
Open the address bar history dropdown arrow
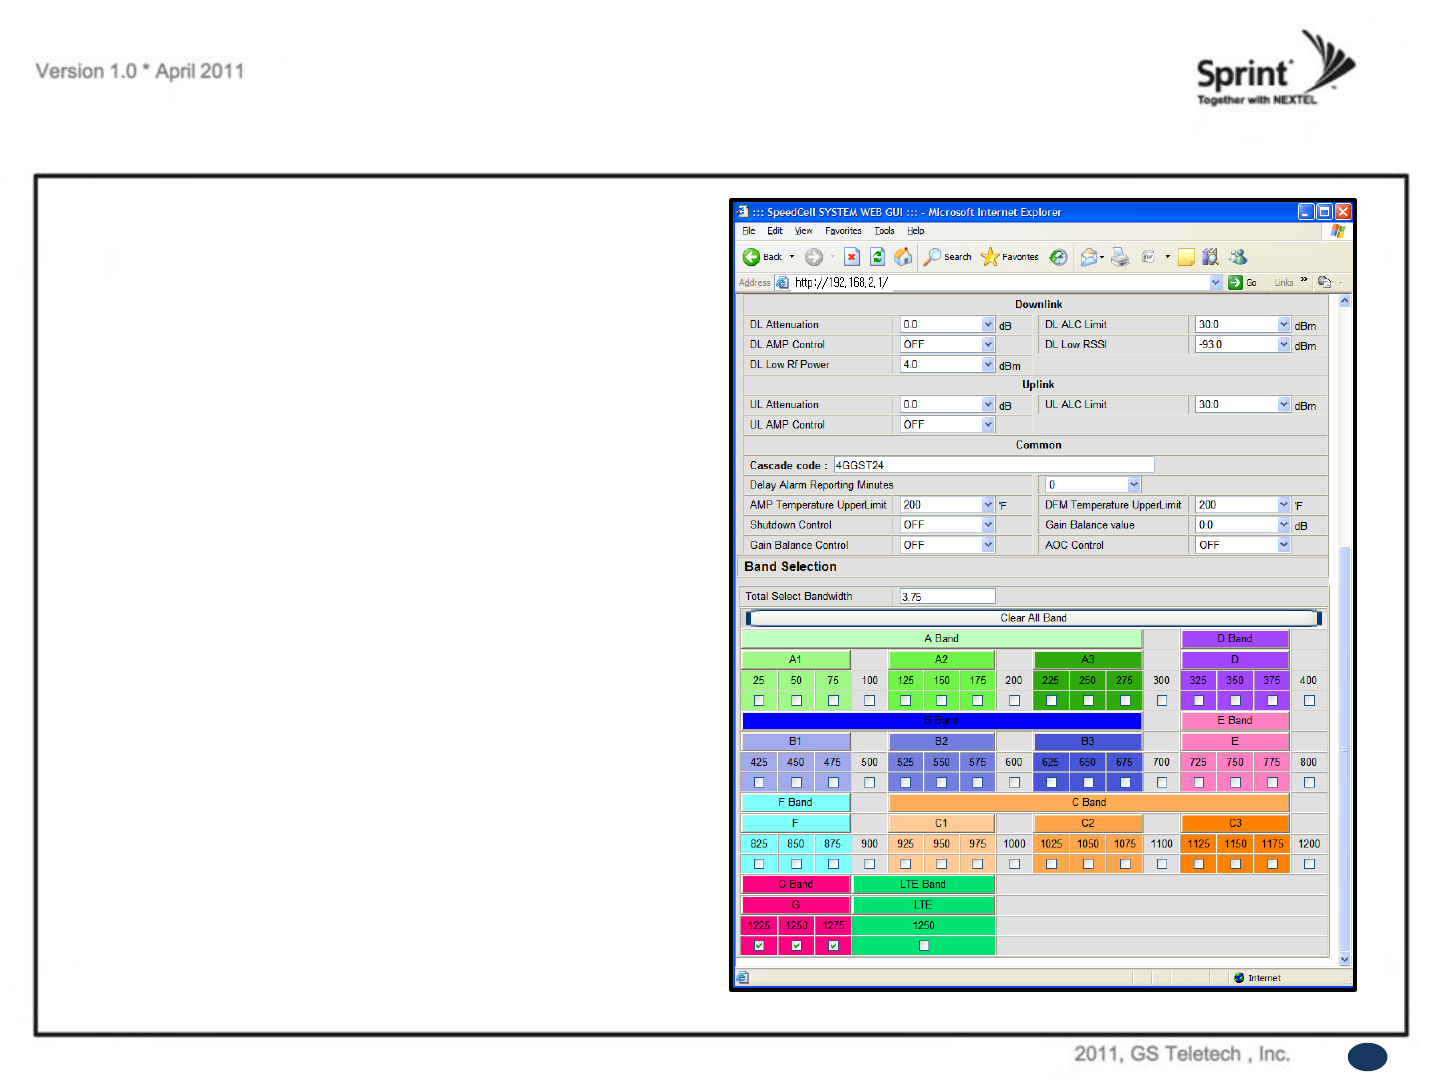[x=1216, y=283]
